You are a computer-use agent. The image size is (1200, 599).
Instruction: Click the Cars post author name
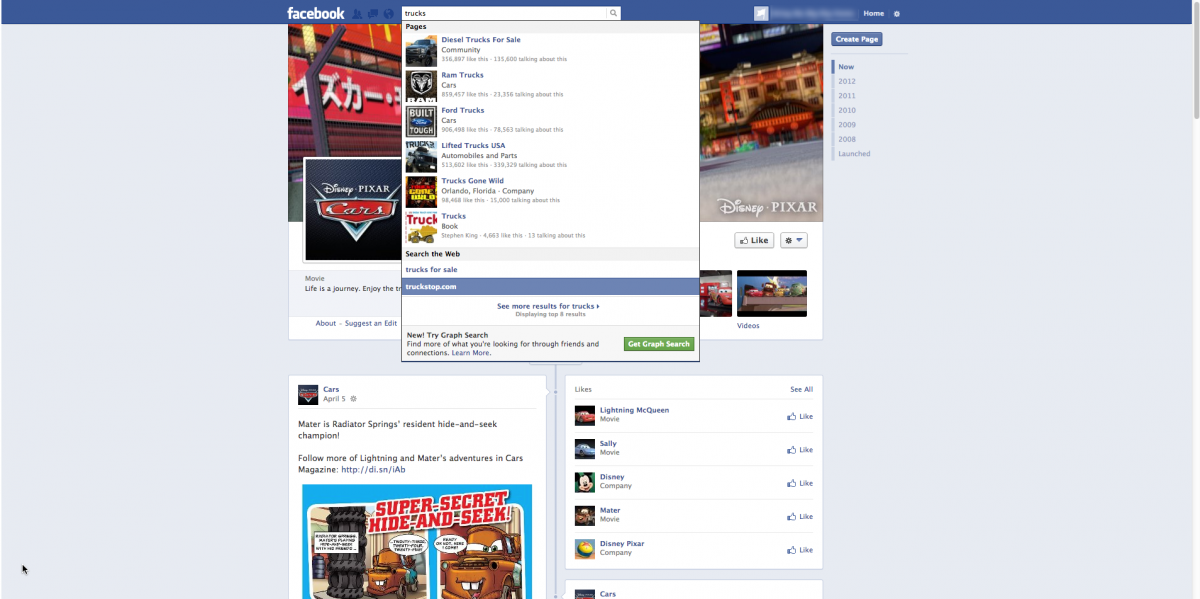click(331, 389)
